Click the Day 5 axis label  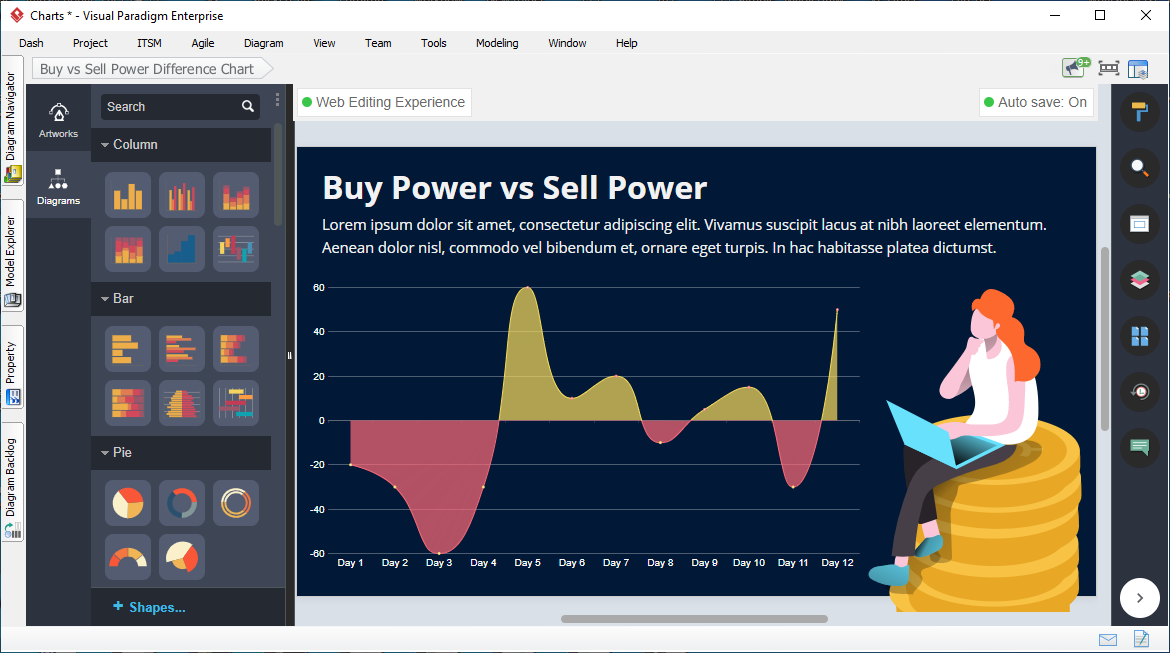point(528,563)
